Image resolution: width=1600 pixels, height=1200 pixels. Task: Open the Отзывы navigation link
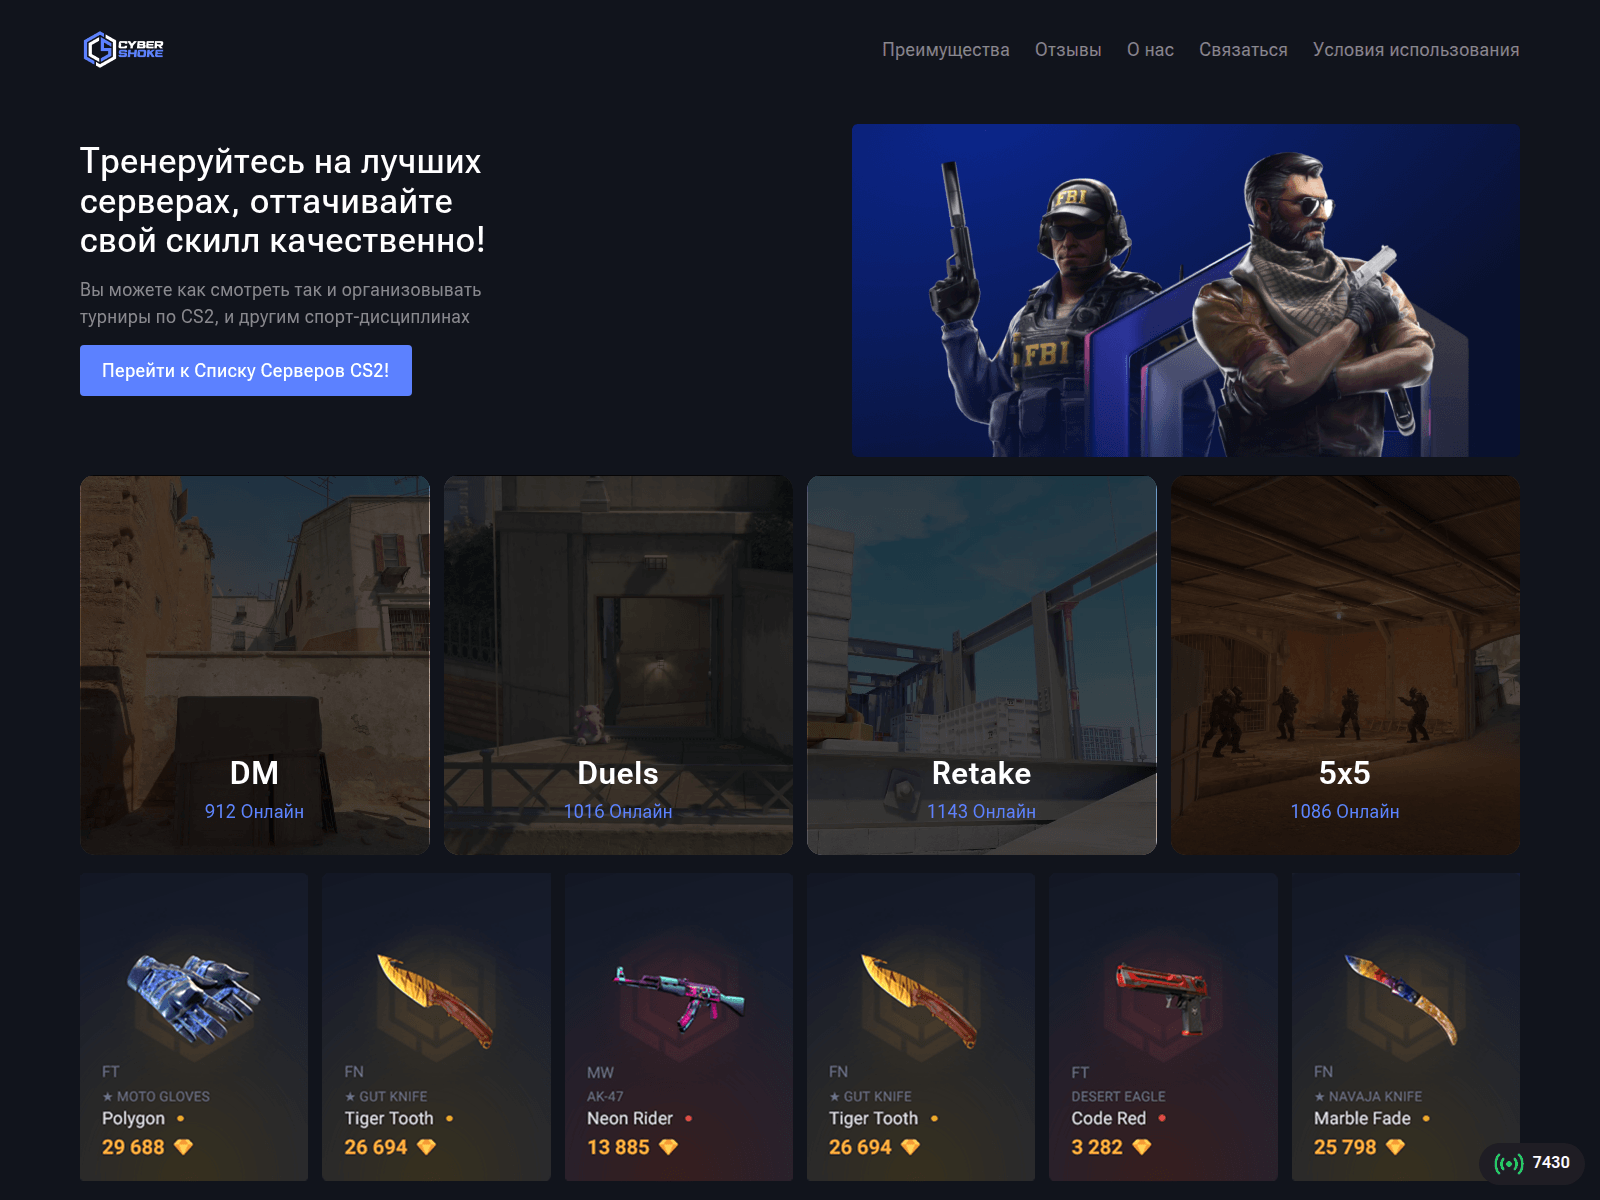1068,50
